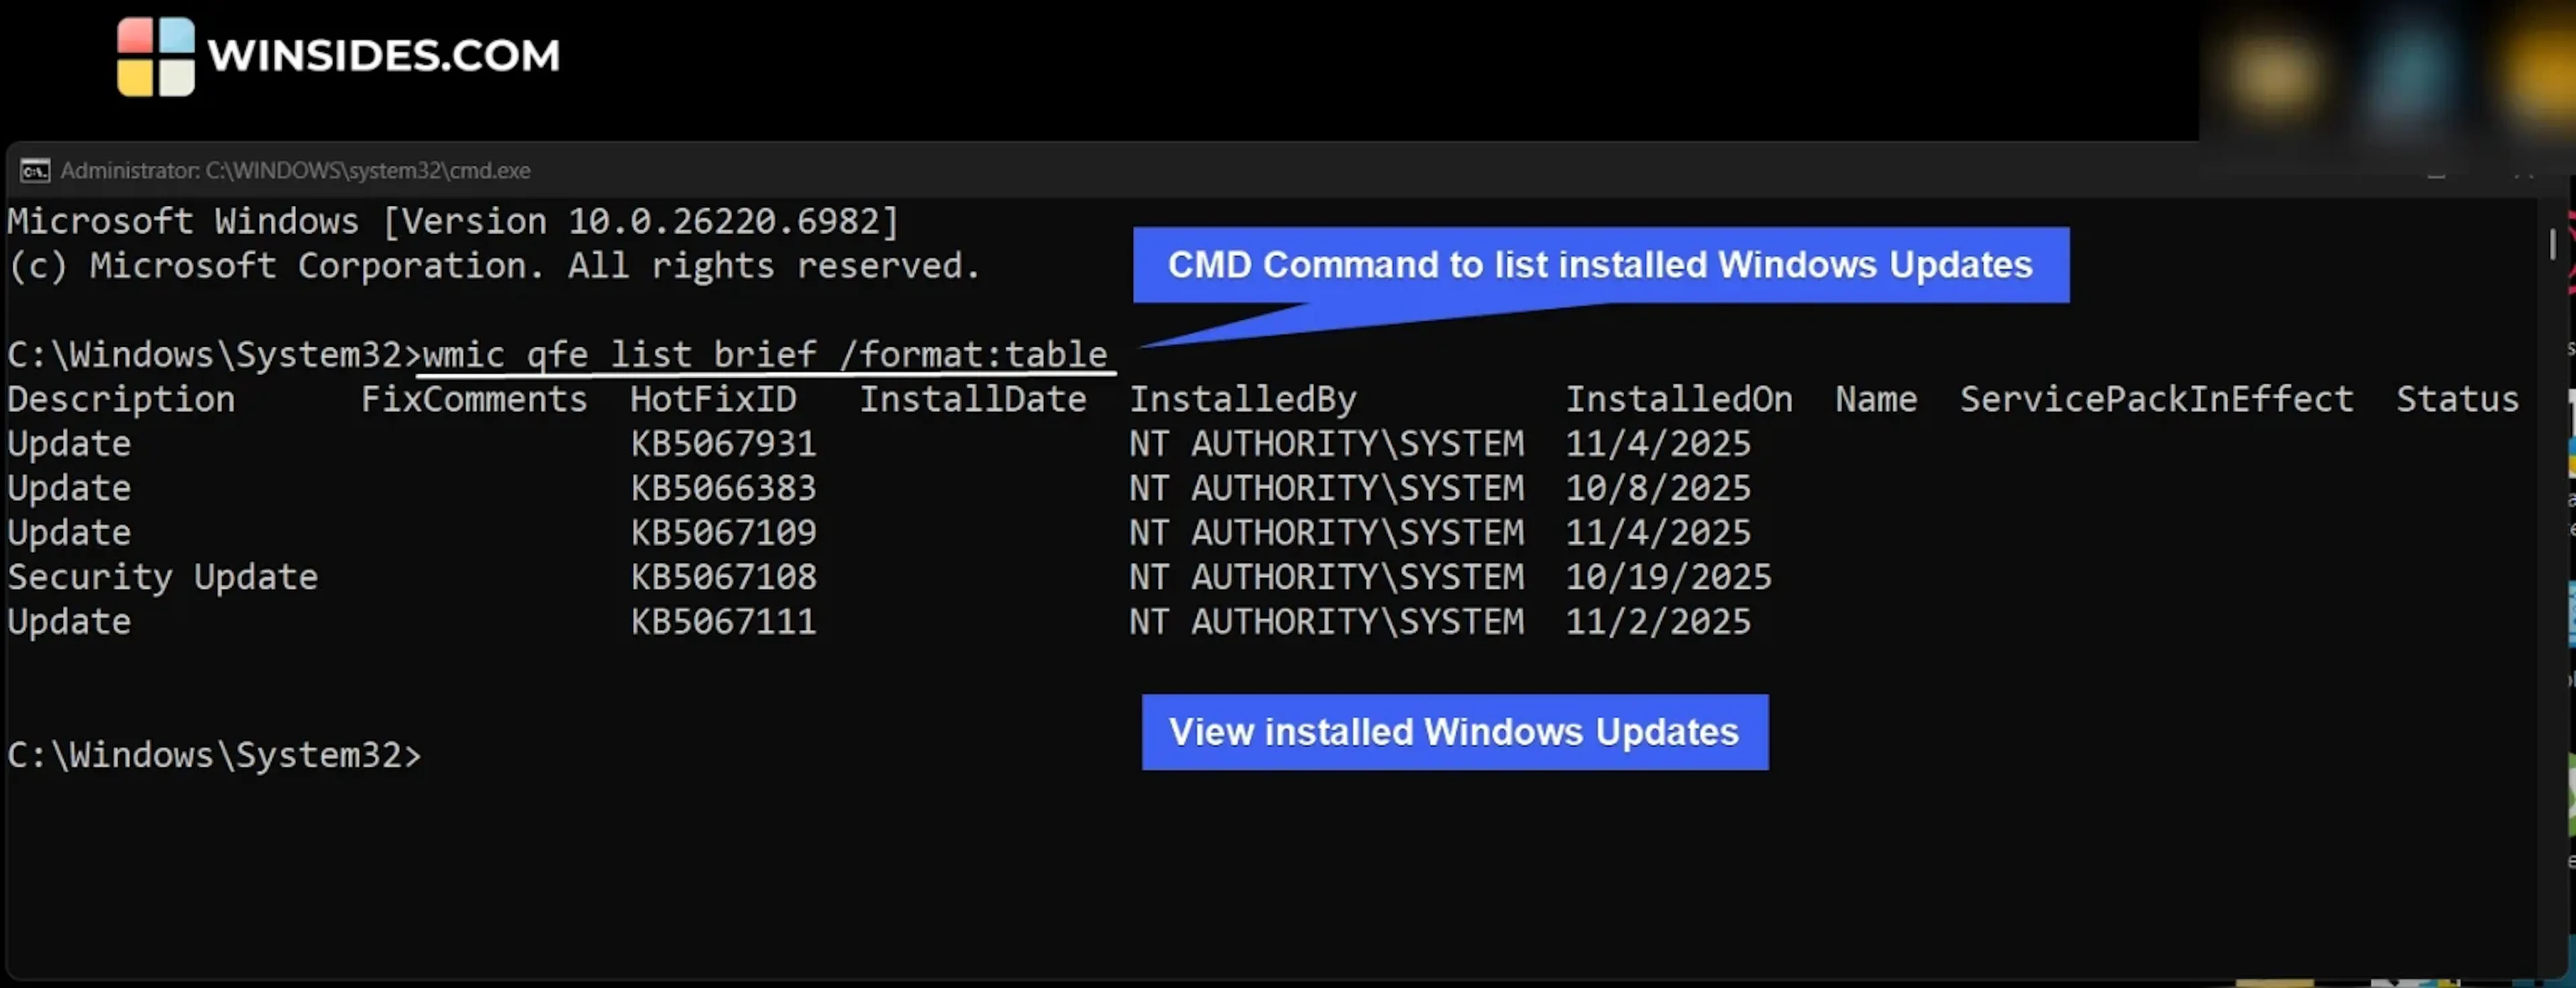2576x988 pixels.
Task: Click the 'Description' column header
Action: click(x=121, y=400)
